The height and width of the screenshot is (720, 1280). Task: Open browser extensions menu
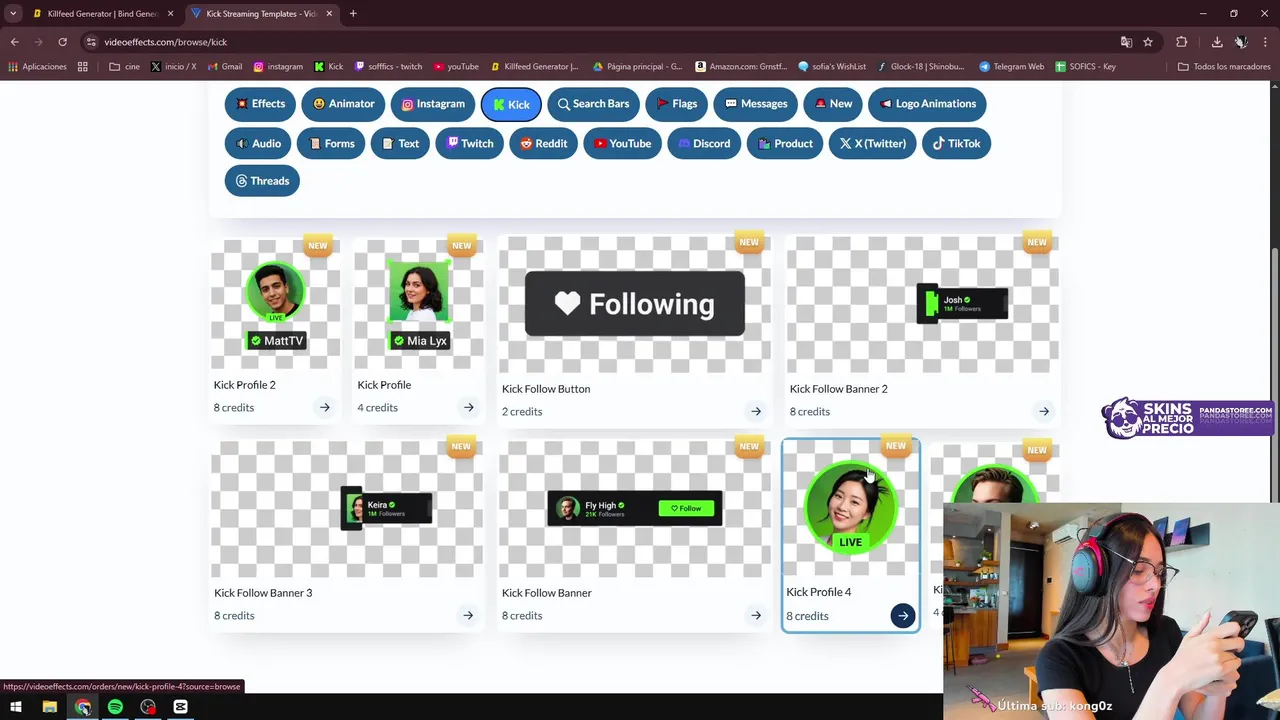(1182, 42)
